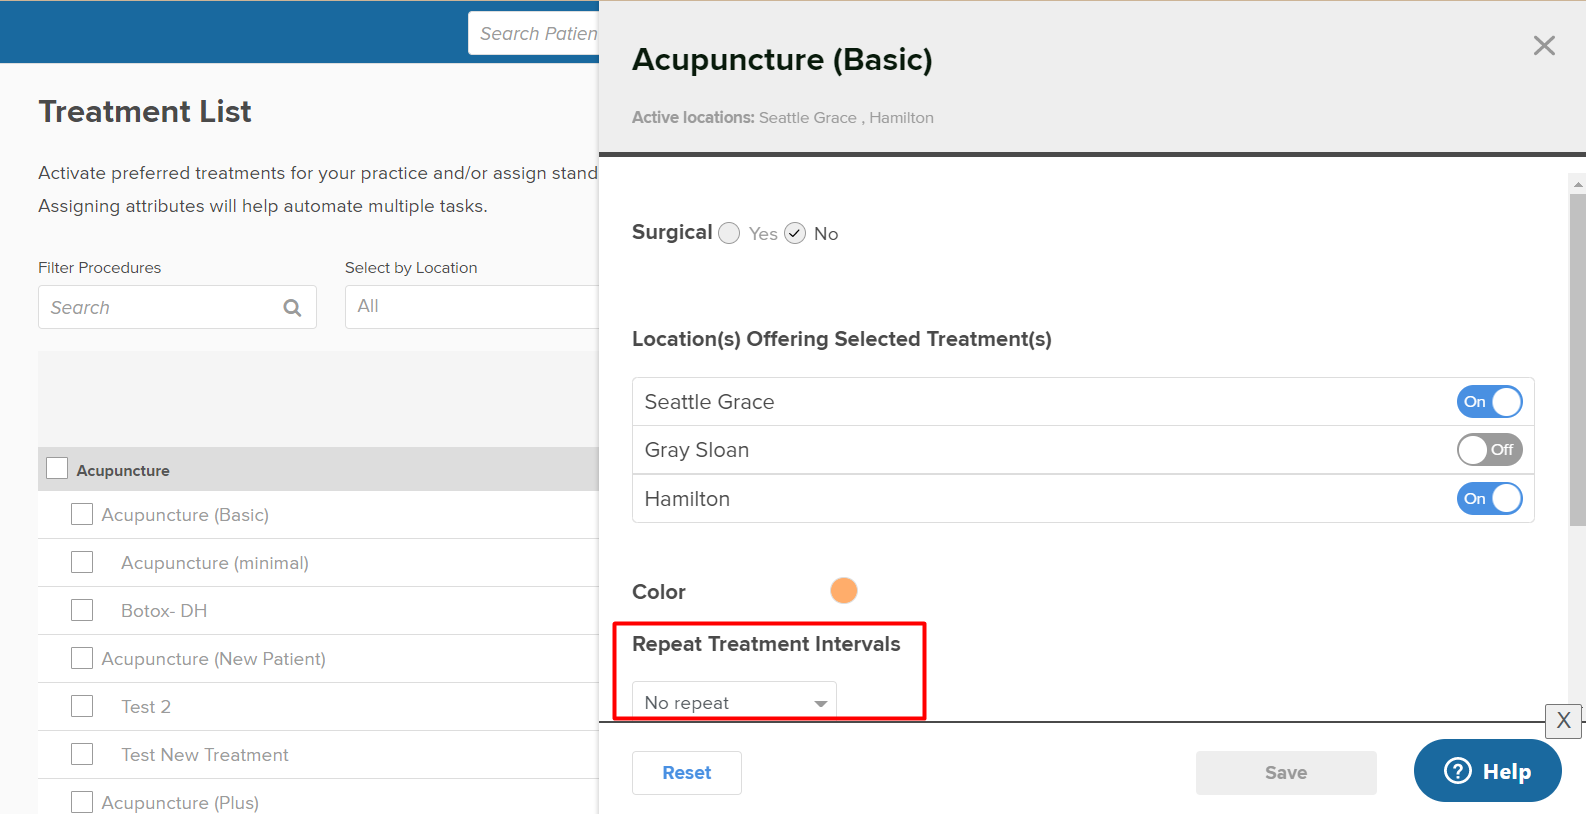1586x814 pixels.
Task: Click the search magnifier icon in Filter Procedures
Action: coord(292,308)
